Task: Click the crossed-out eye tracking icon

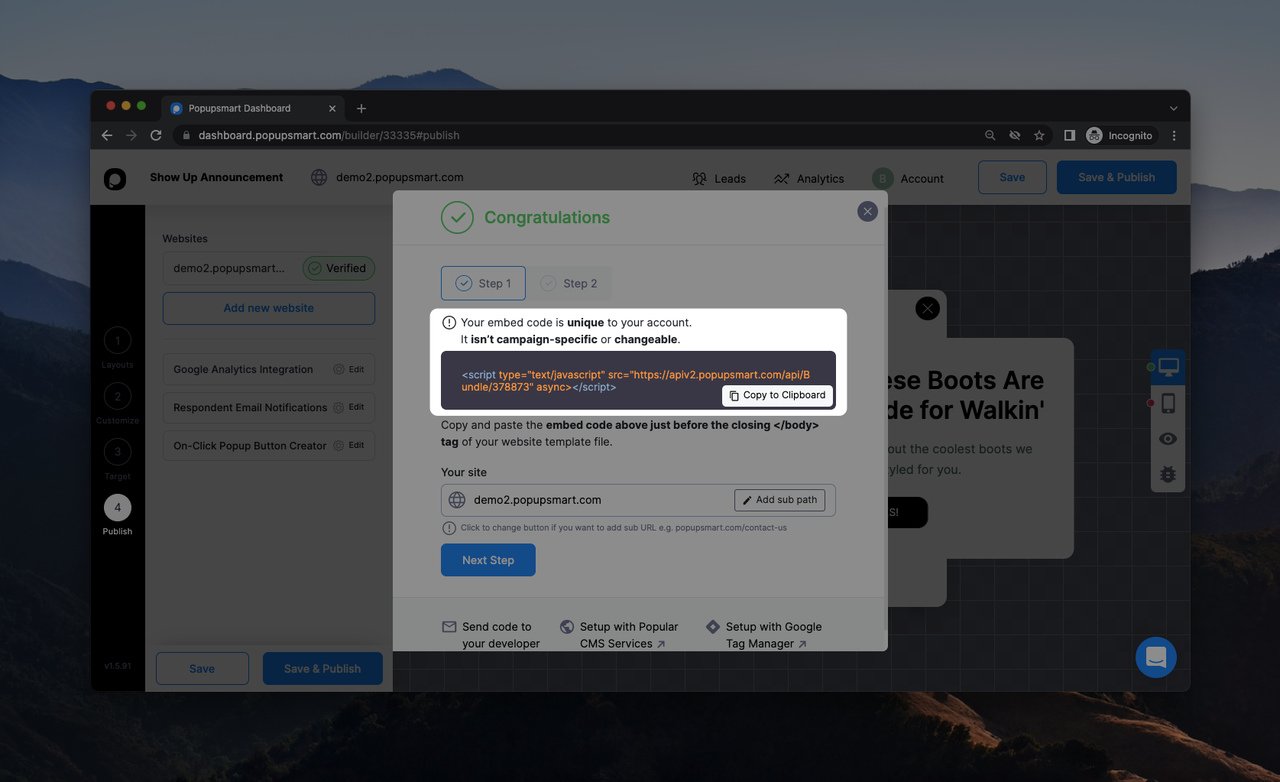Action: [x=1015, y=135]
